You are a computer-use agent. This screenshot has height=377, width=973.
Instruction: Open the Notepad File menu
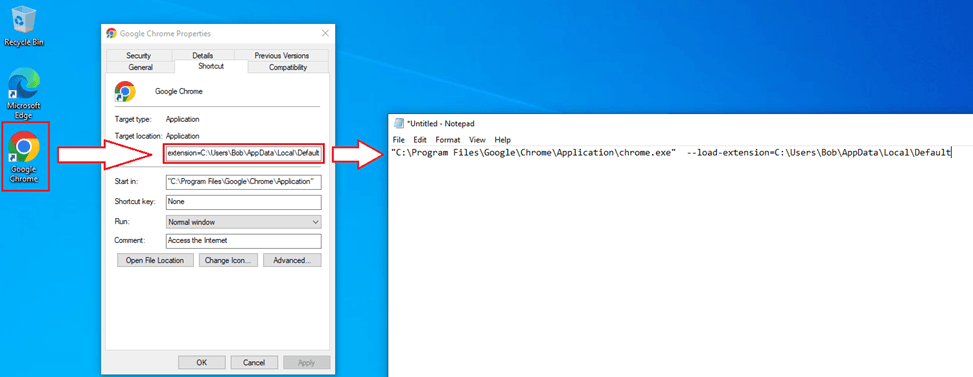coord(398,140)
